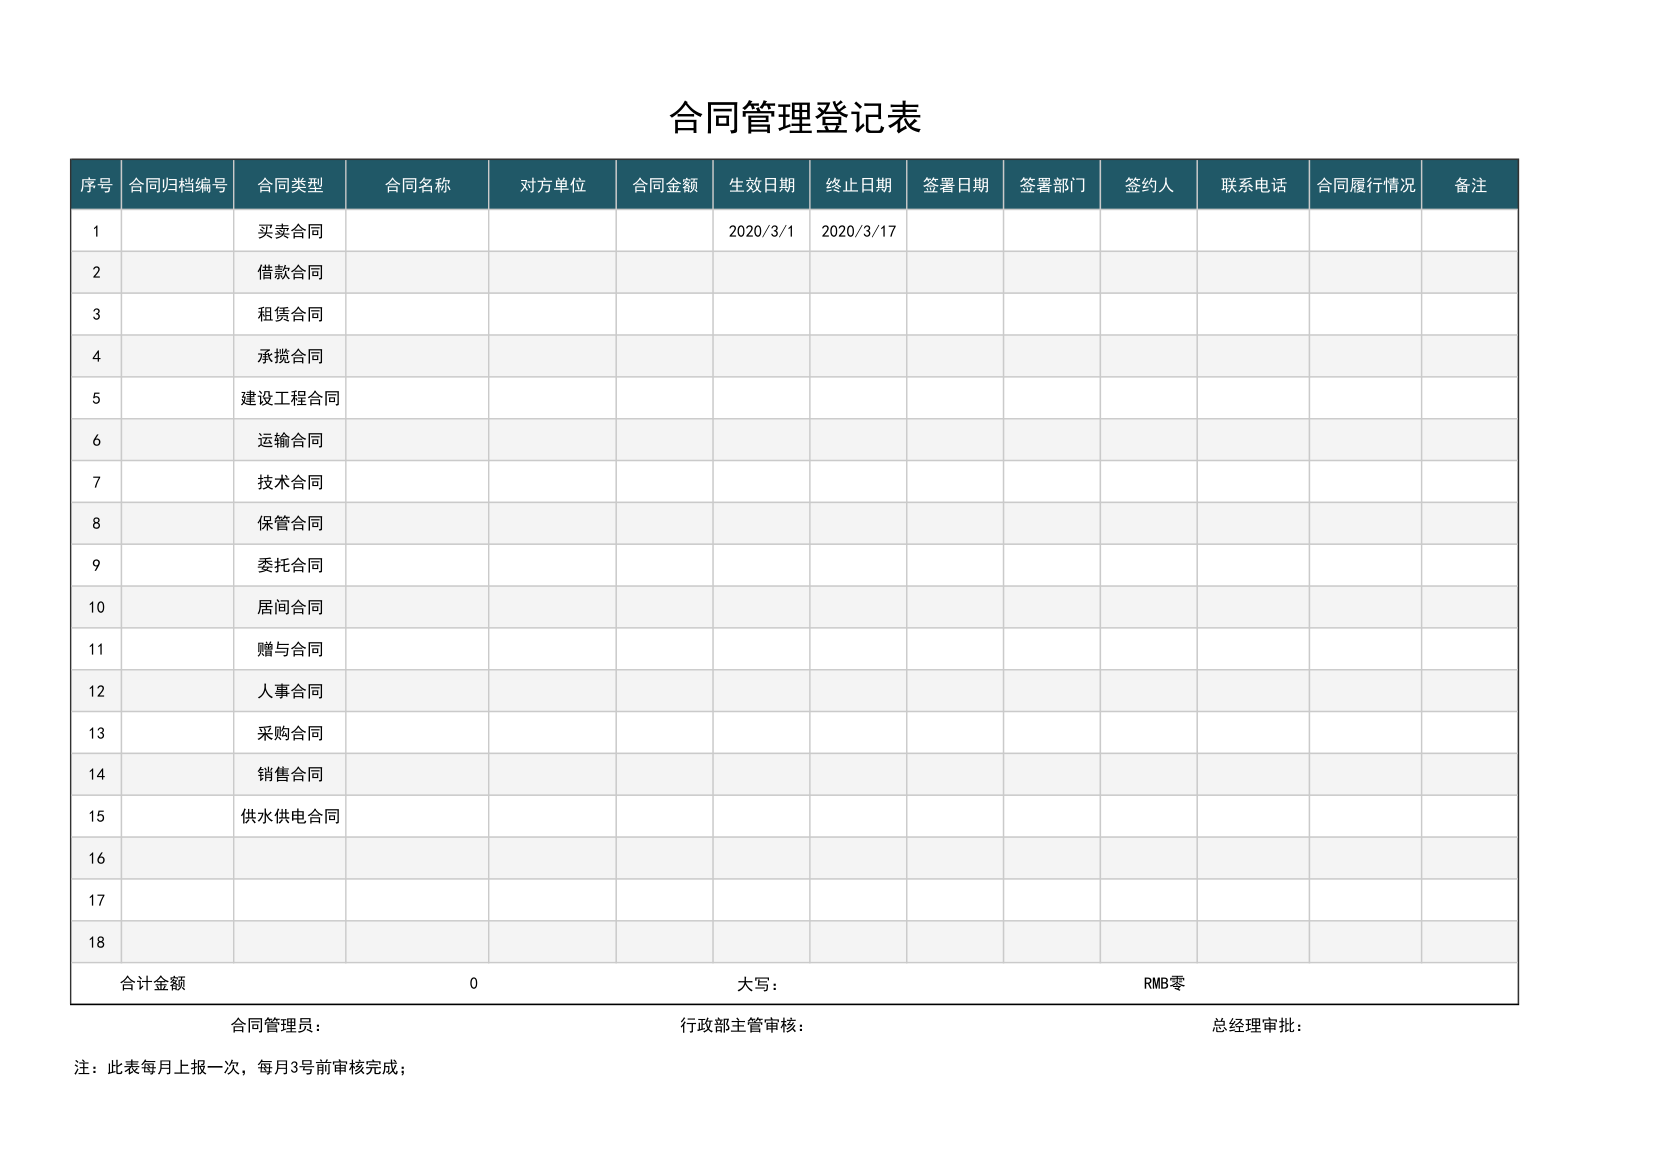Select the 序号 column header
The image size is (1654, 1170).
96,185
